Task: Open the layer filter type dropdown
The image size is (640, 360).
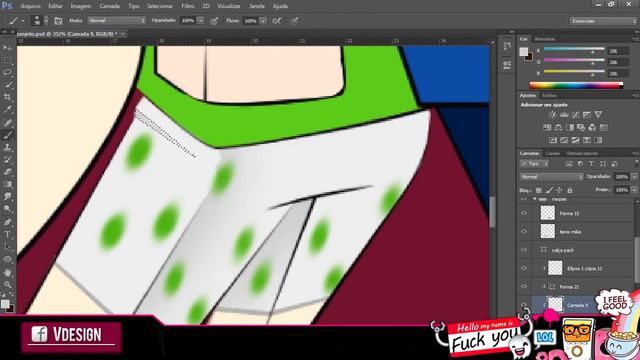Action: pos(534,164)
